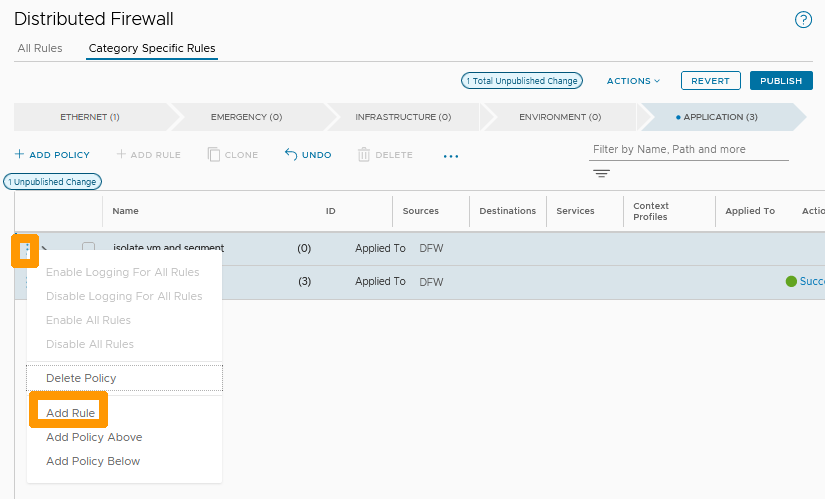The height and width of the screenshot is (499, 825).
Task: Click the filter lines icon below search
Action: click(x=601, y=173)
